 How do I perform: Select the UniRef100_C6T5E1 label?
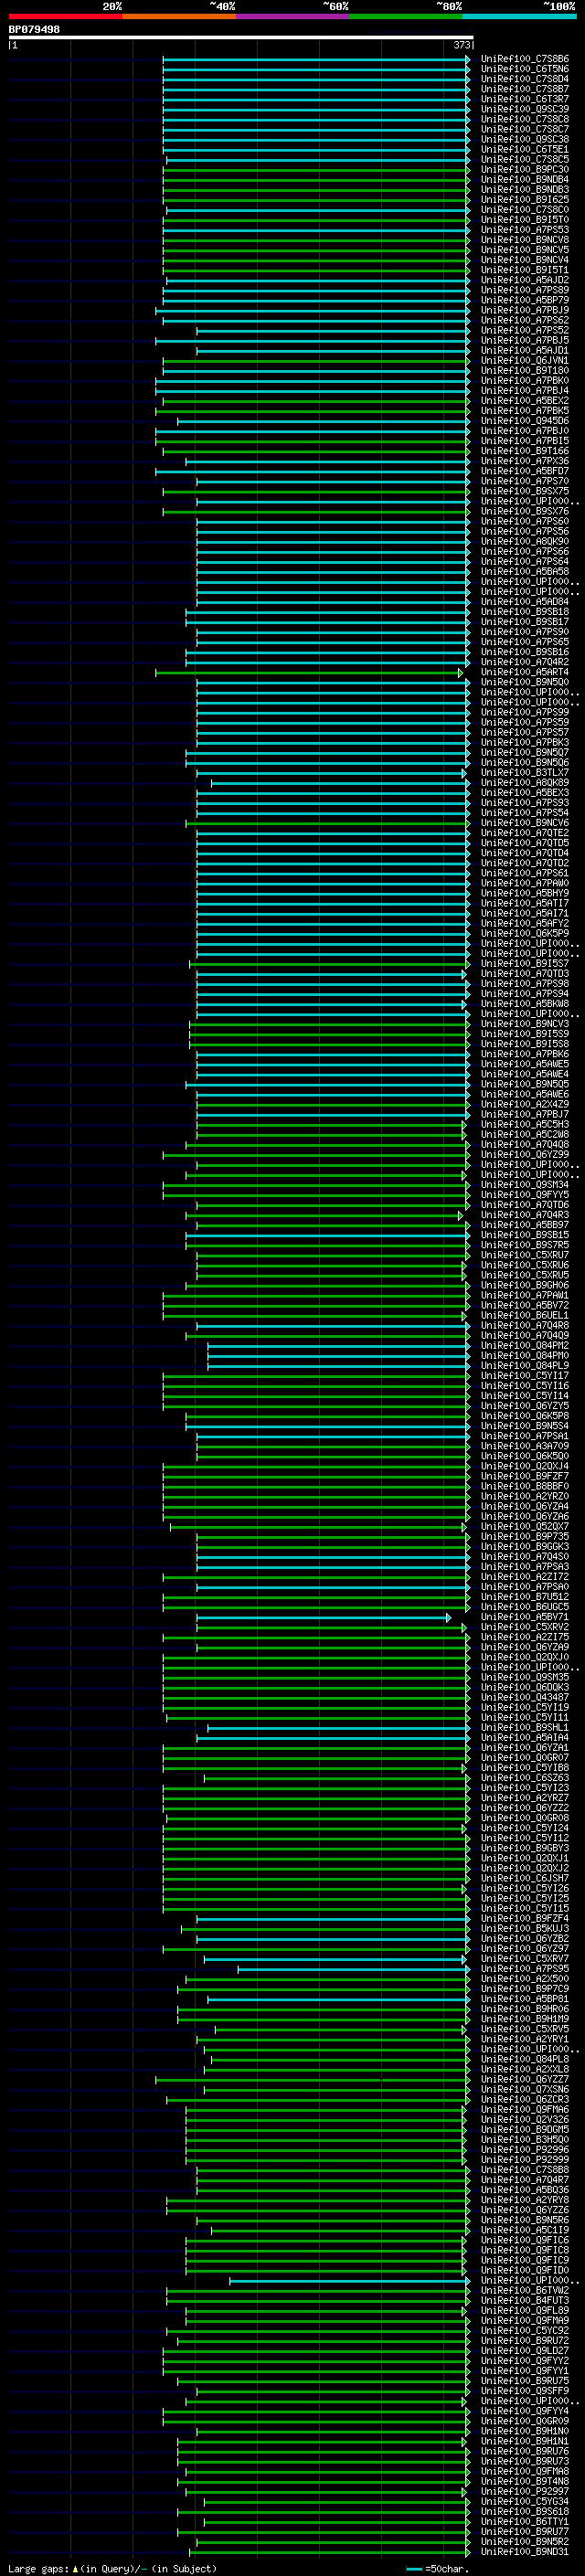(525, 149)
